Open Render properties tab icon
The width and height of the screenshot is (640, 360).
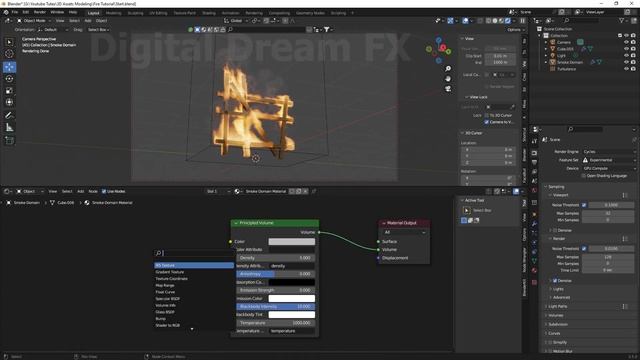coord(534,153)
